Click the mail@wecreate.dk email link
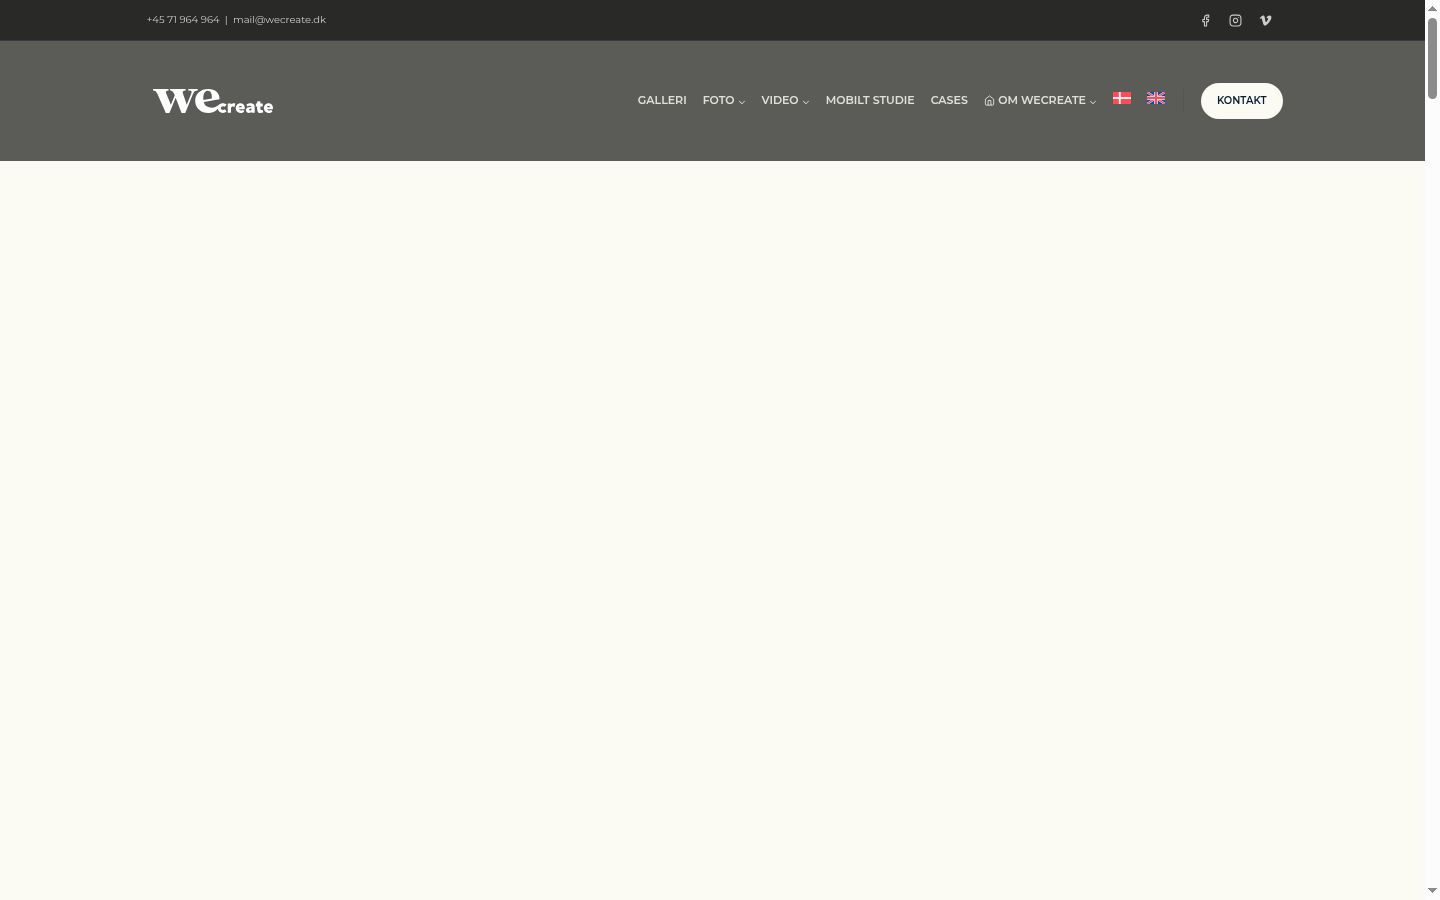Screen dimensions: 1440x900 [279, 20]
